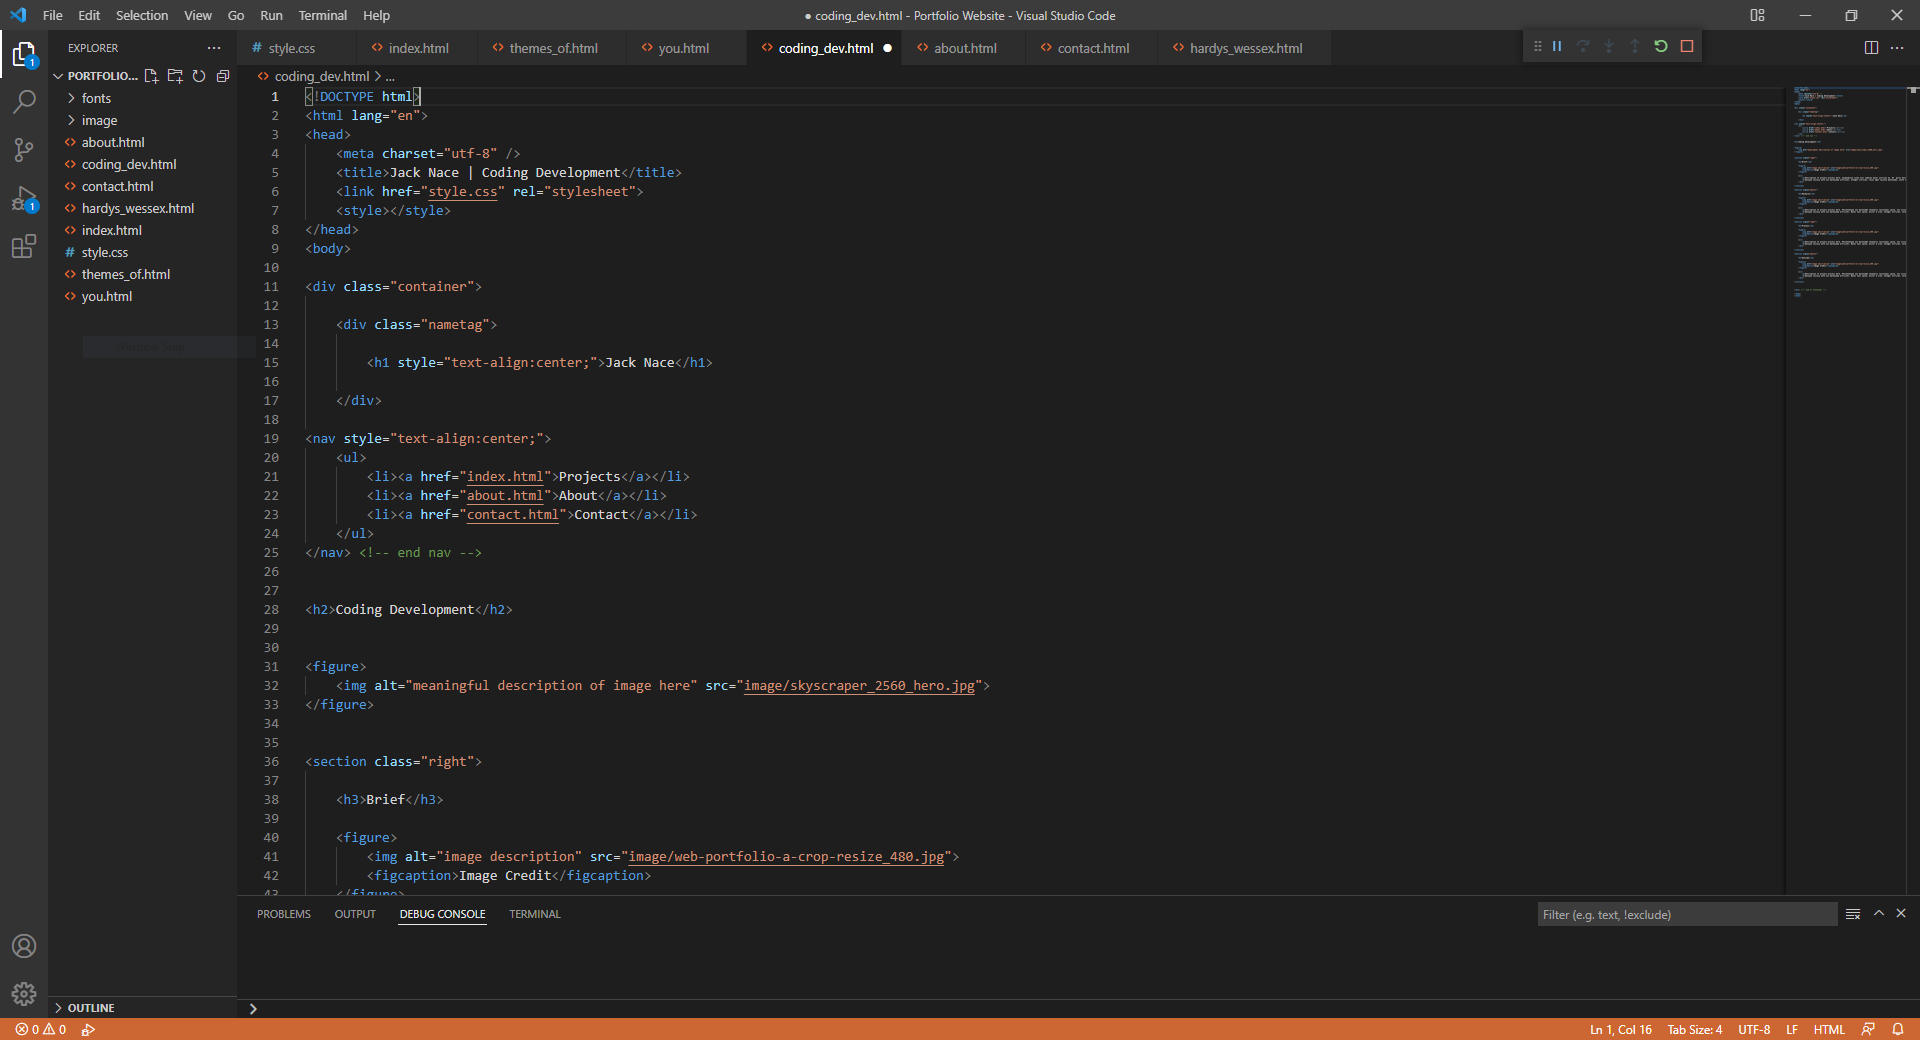Switch to the TERMINAL panel tab
The width and height of the screenshot is (1920, 1040).
(x=535, y=914)
